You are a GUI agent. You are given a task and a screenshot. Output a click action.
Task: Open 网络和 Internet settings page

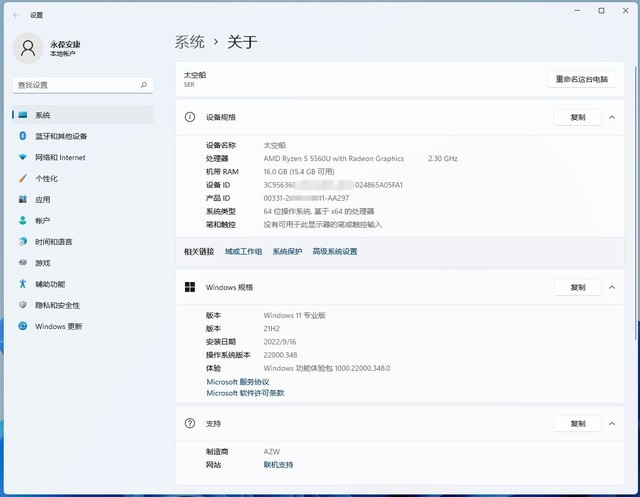pyautogui.click(x=83, y=157)
